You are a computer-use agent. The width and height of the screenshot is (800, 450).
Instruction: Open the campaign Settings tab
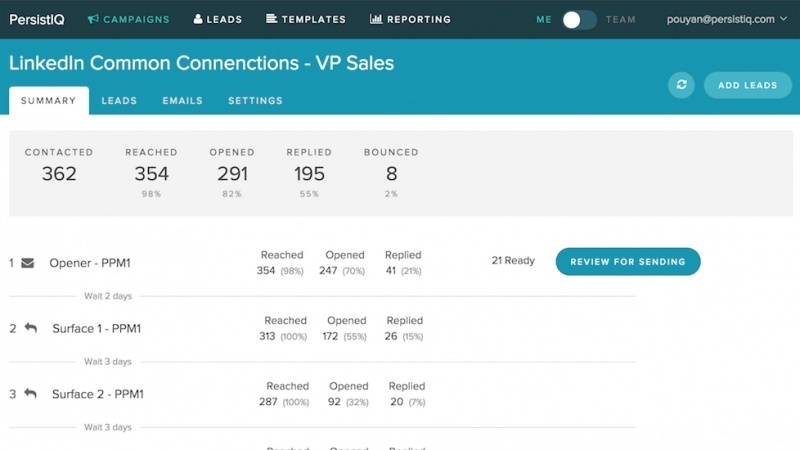pyautogui.click(x=255, y=101)
